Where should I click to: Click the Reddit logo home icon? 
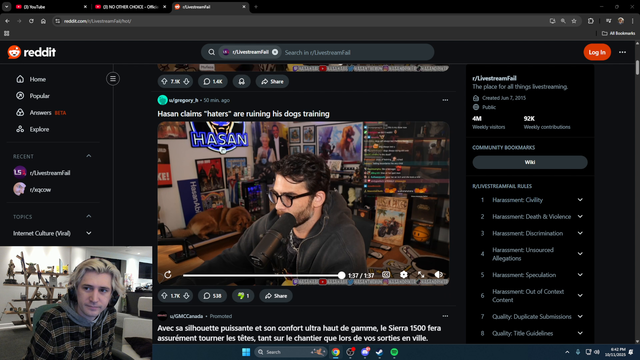(31, 52)
